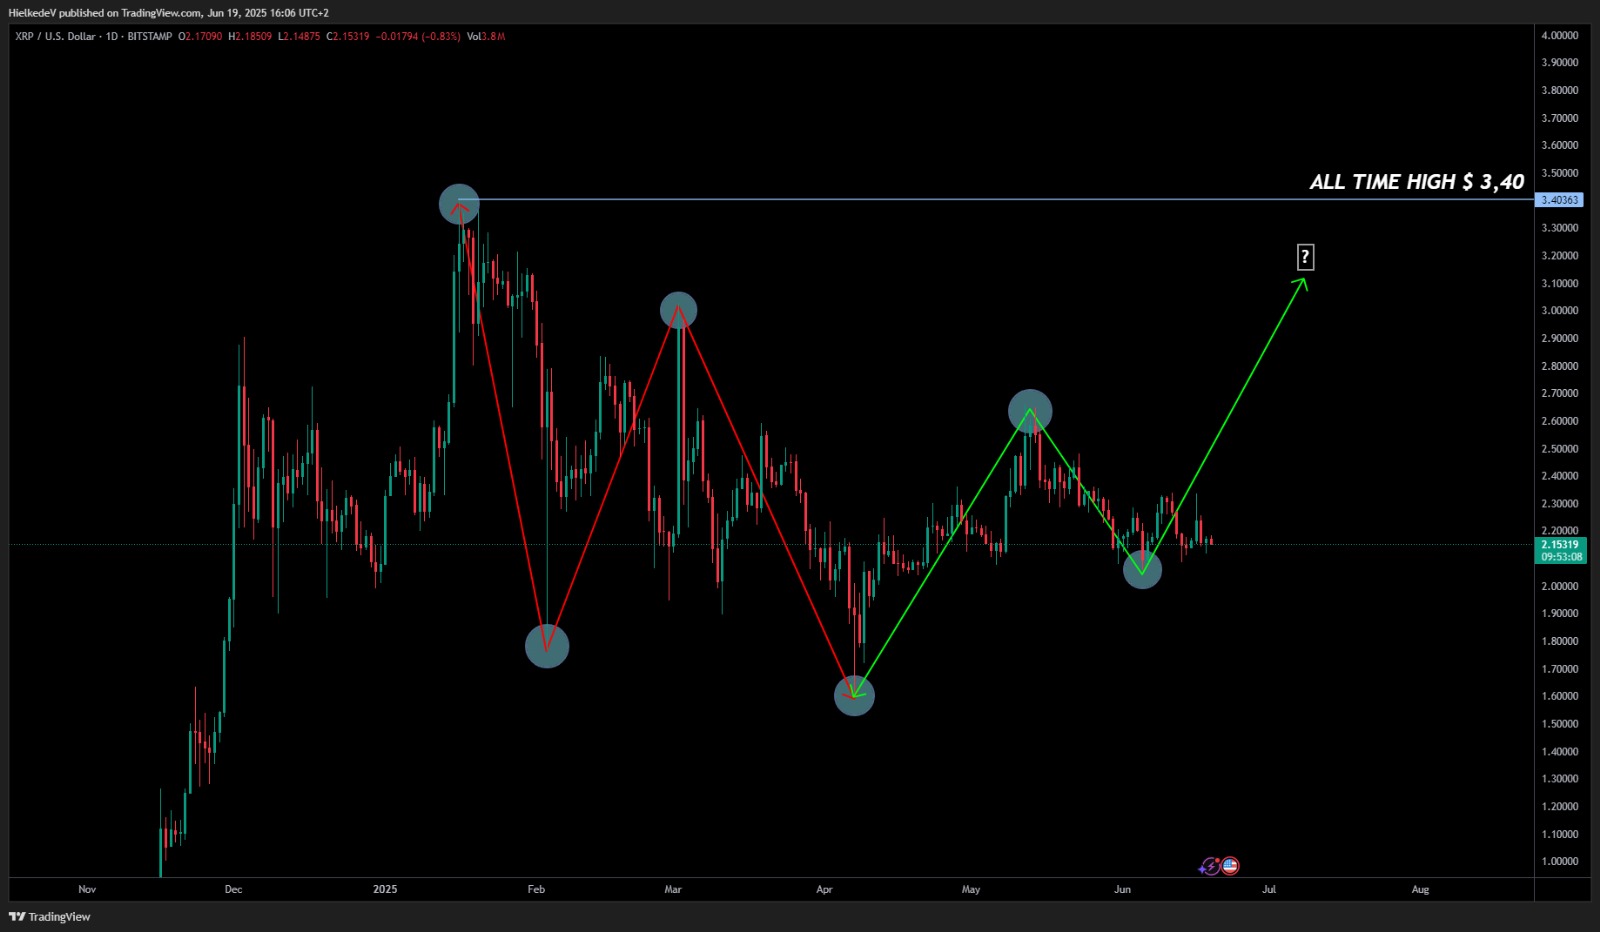Click the open value O2.17090
The width and height of the screenshot is (1600, 932).
tap(200, 36)
